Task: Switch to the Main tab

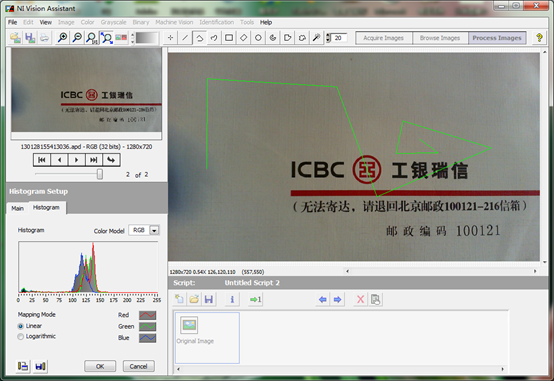Action: [17, 208]
